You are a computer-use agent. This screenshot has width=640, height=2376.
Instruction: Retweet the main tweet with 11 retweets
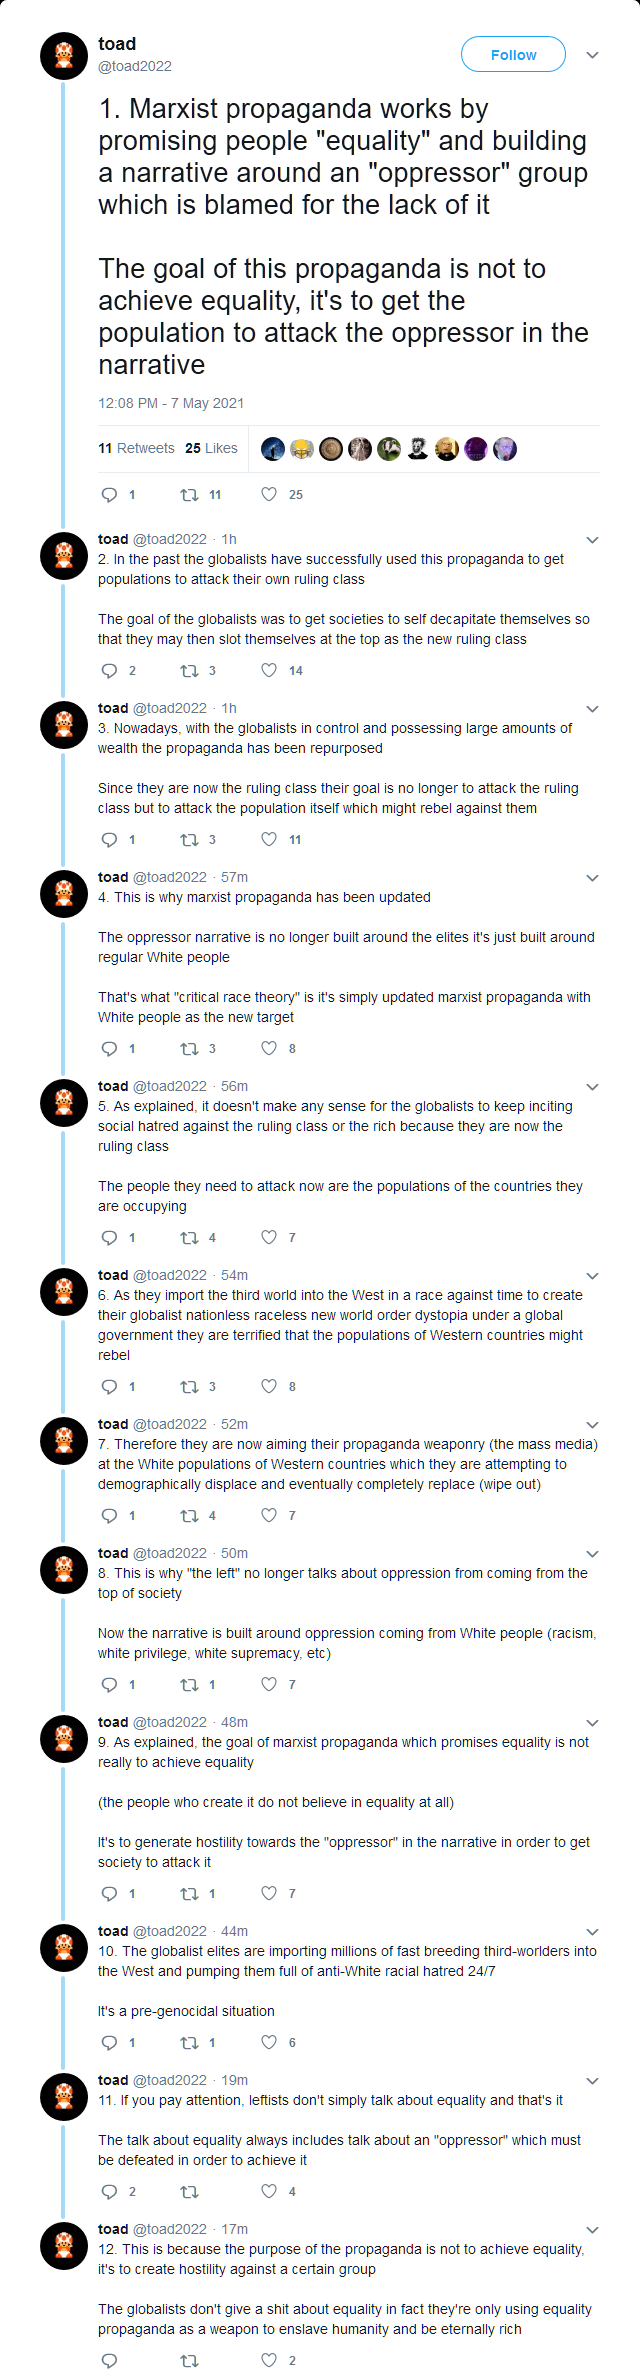(189, 494)
